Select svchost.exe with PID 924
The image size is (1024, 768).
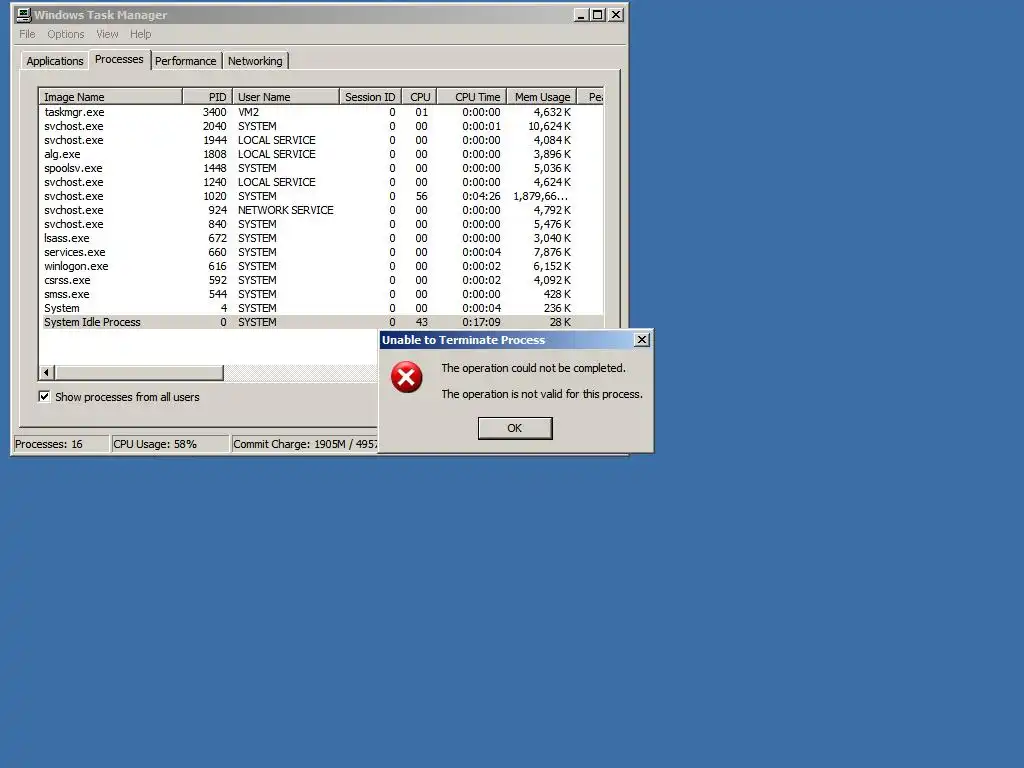tap(321, 210)
